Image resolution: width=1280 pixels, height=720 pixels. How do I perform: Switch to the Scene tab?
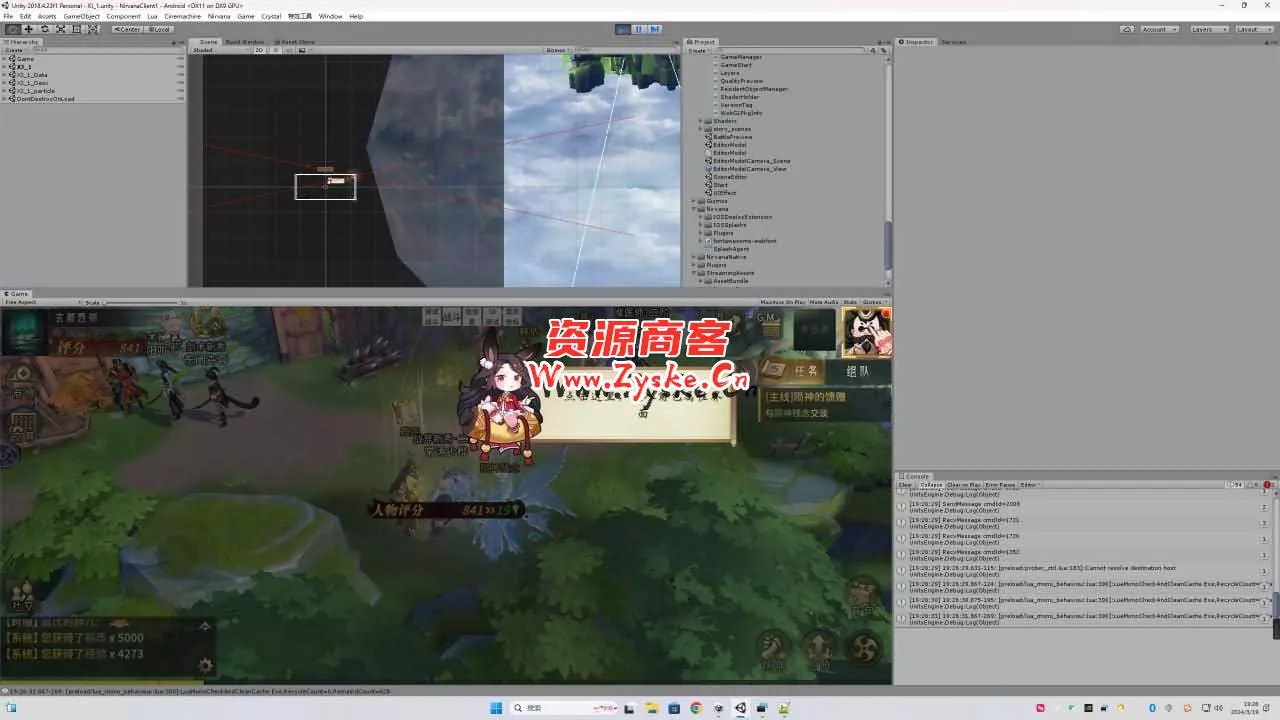(x=208, y=42)
